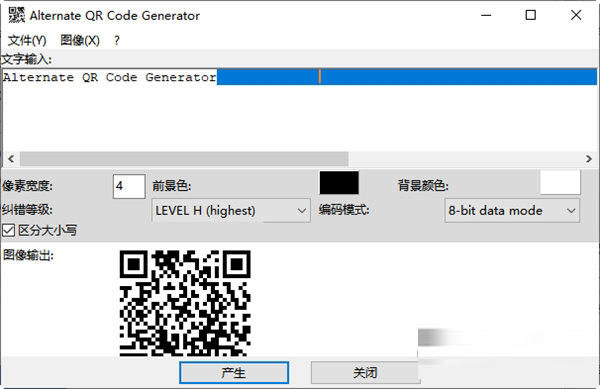Maximize the Alternate QR Code Generator window
This screenshot has height=389, width=600.
530,15
